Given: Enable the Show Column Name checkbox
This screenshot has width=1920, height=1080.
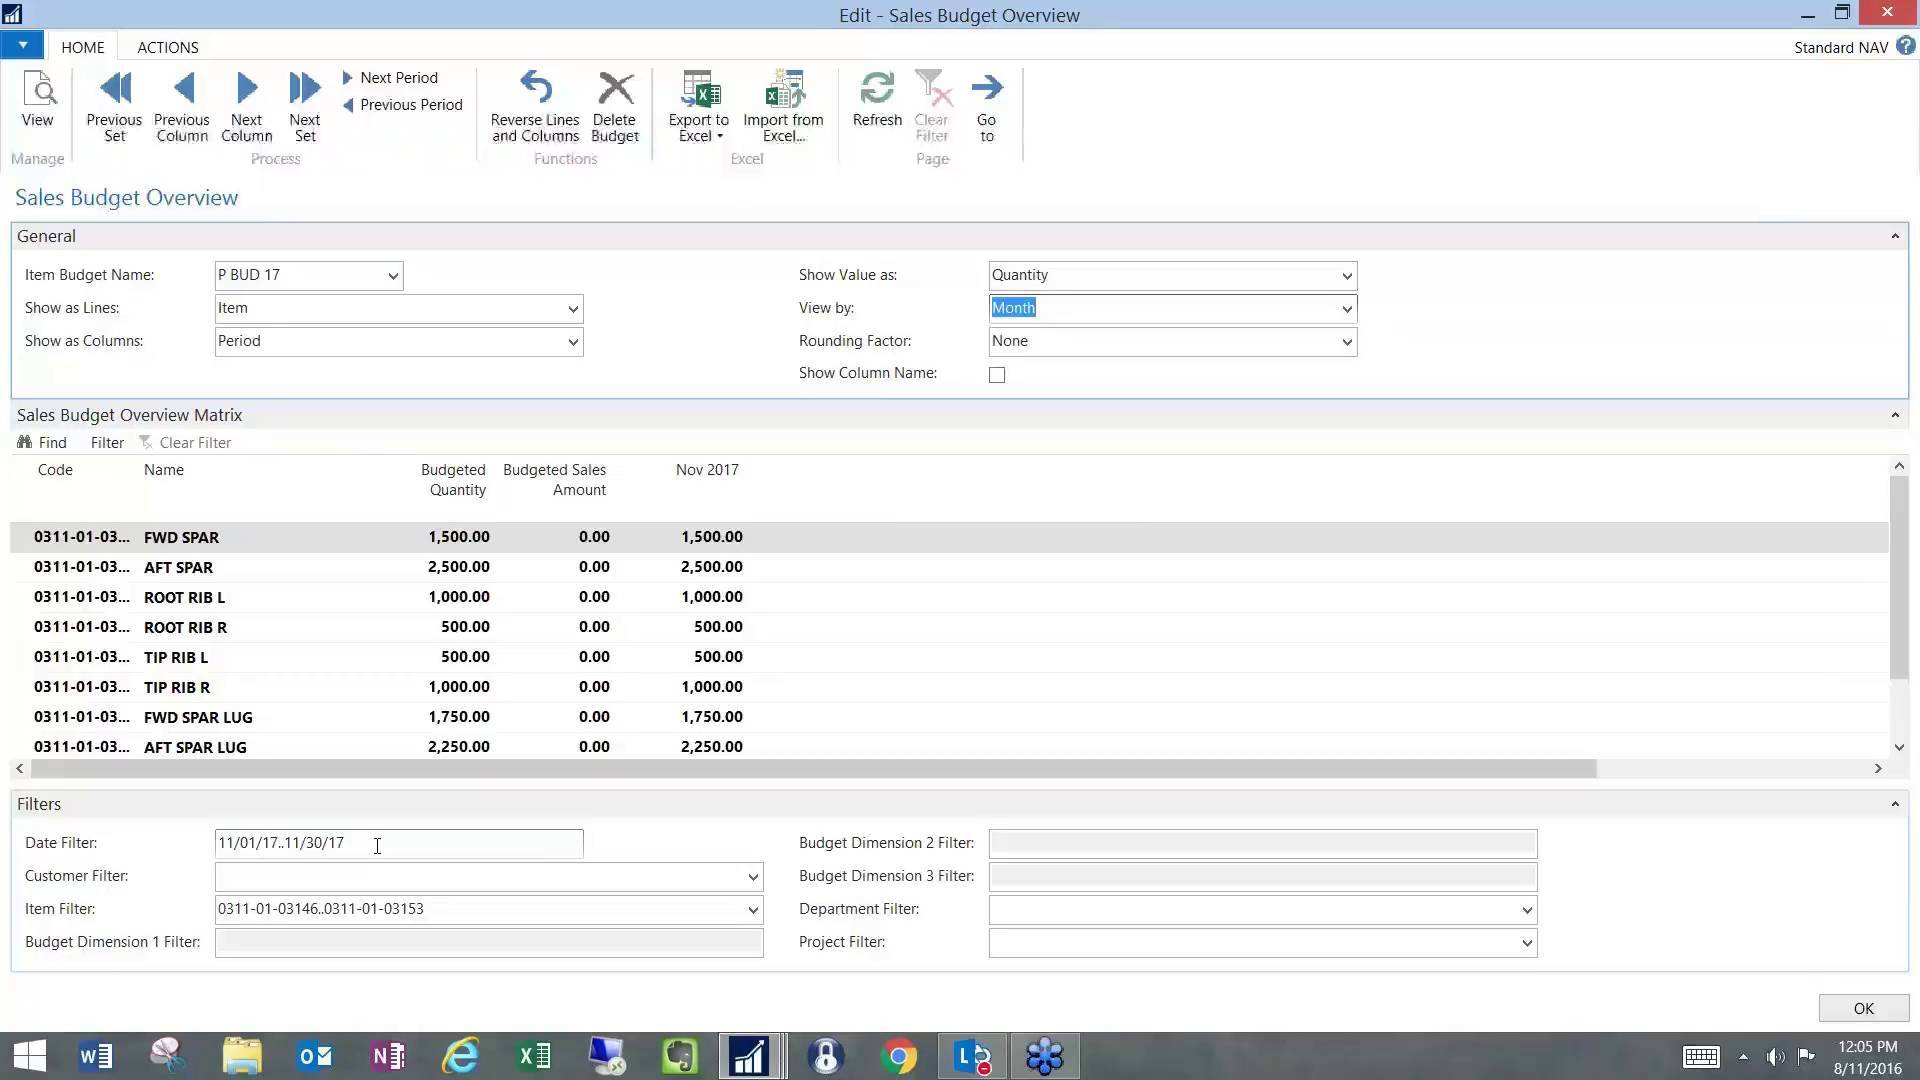Looking at the screenshot, I should point(997,374).
